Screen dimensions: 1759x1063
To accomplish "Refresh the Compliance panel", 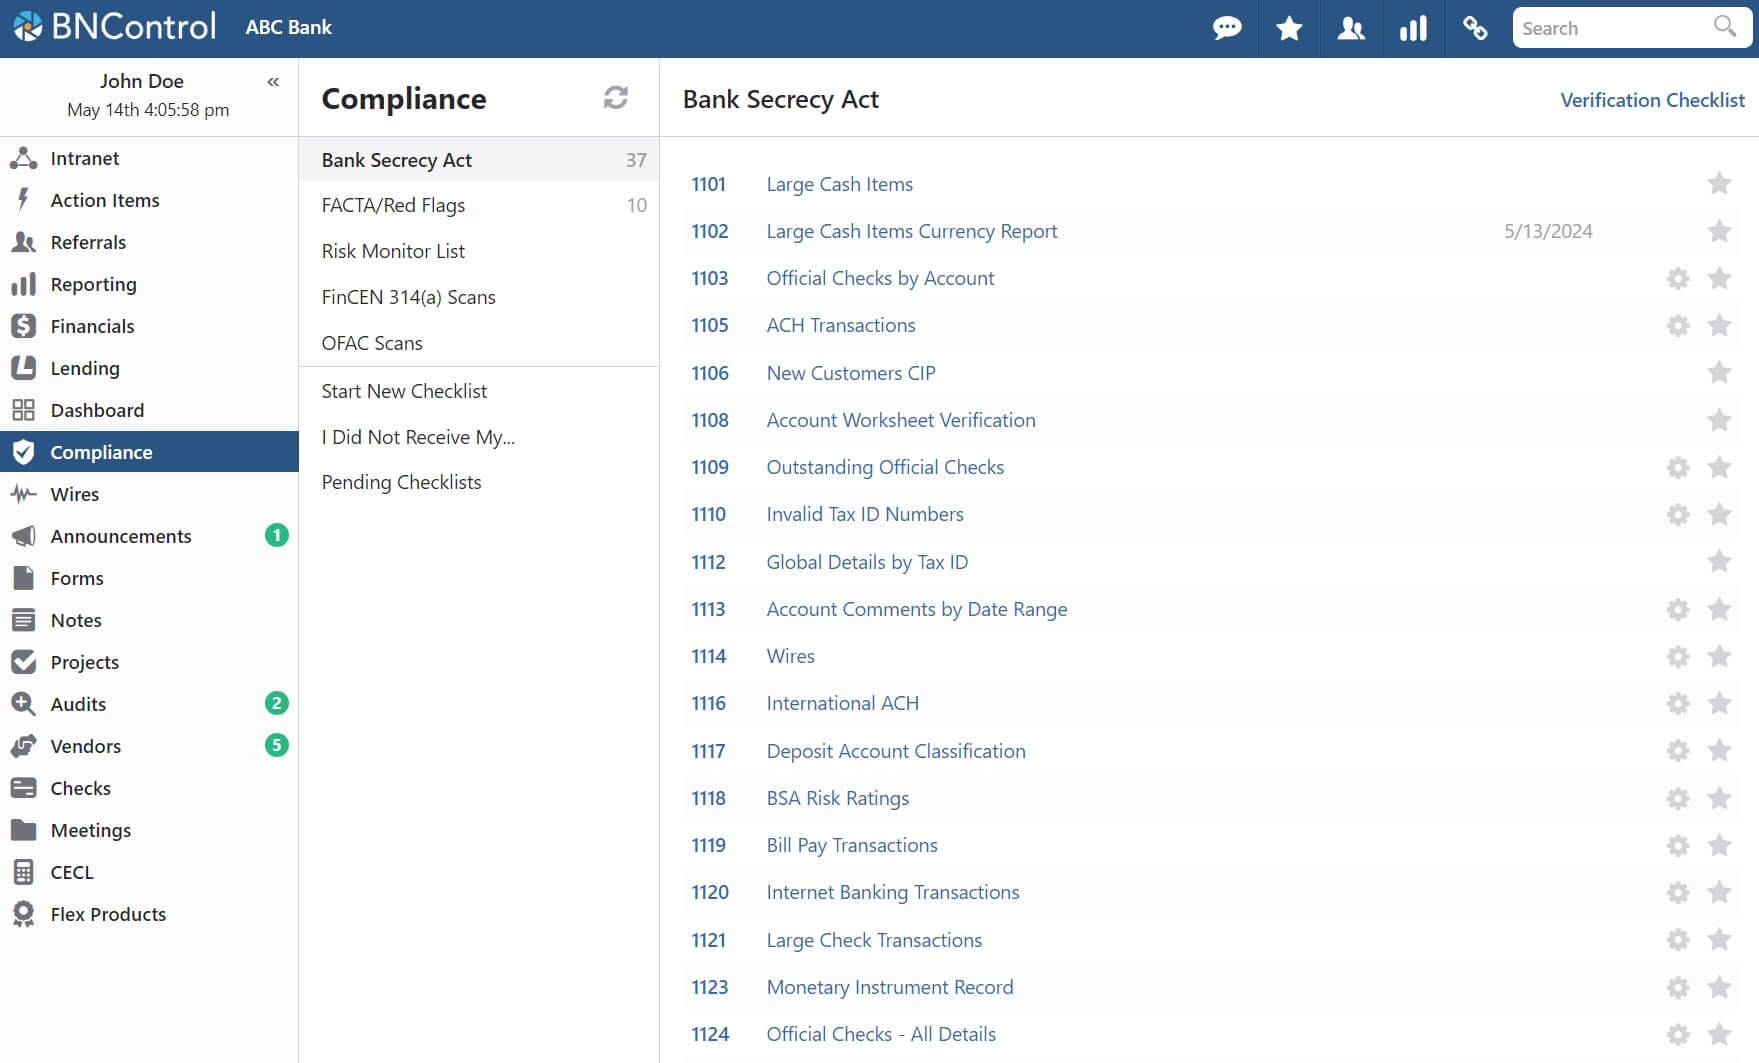I will pos(615,97).
